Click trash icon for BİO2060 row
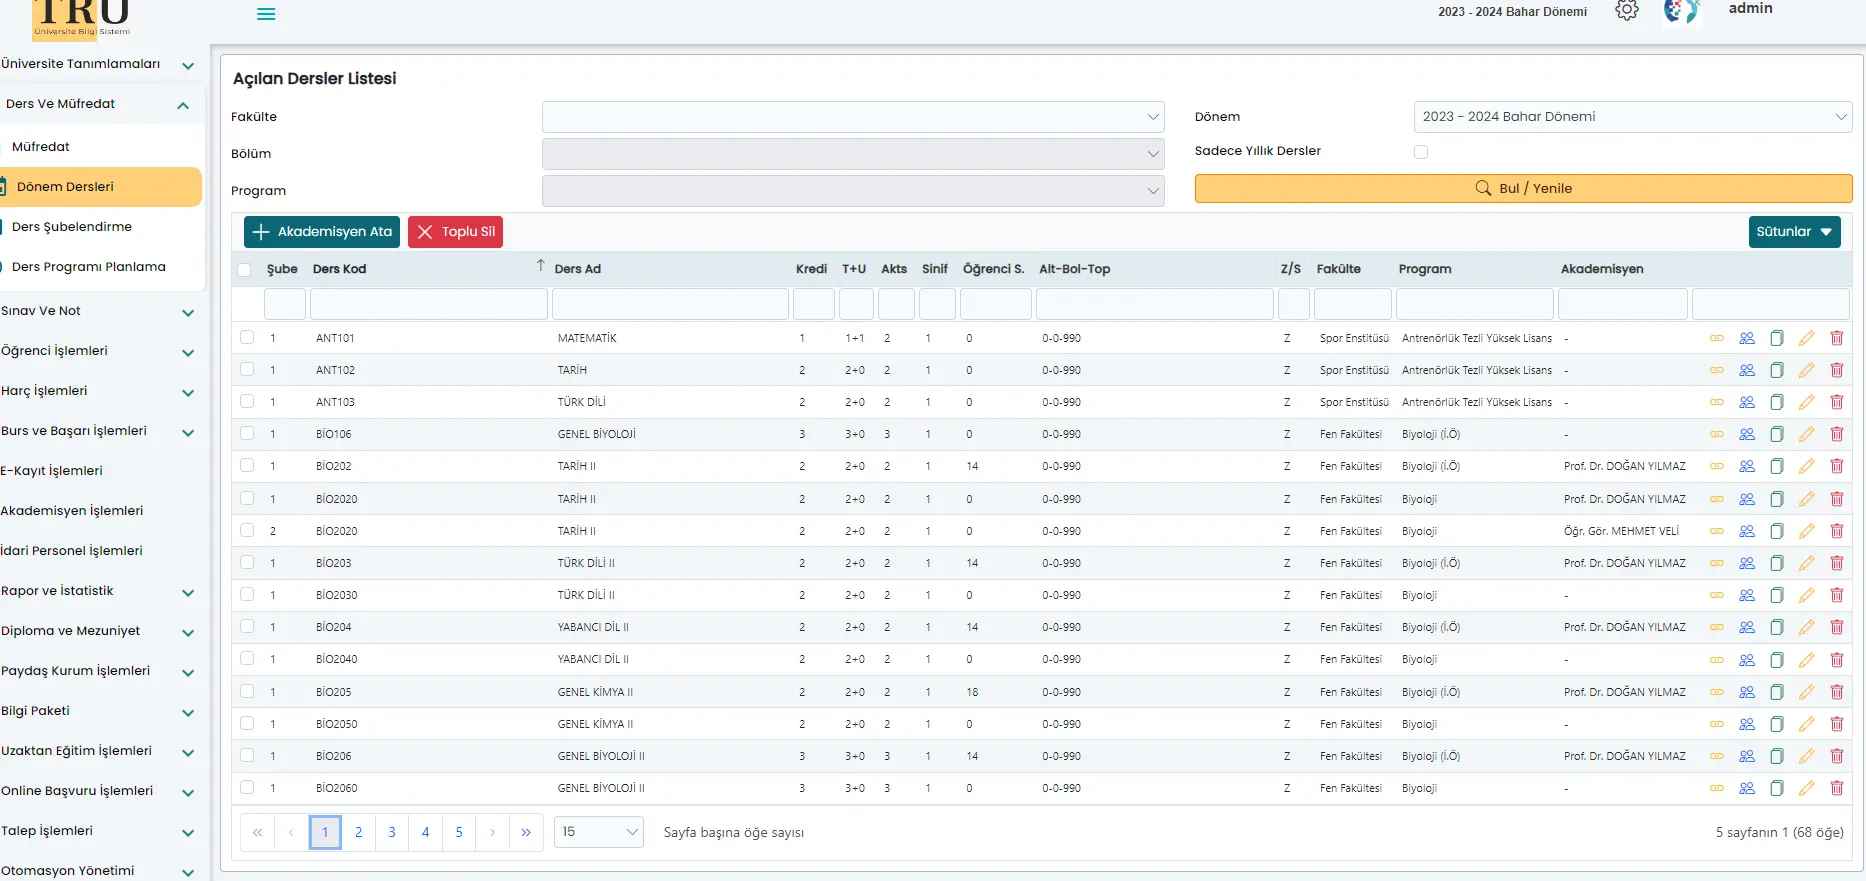The width and height of the screenshot is (1866, 881). tap(1836, 788)
